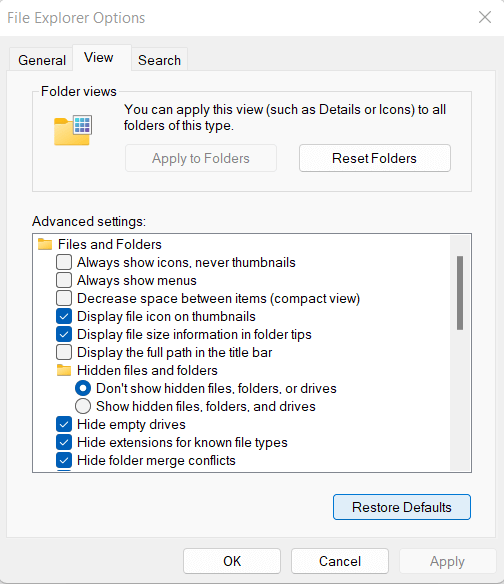Switch to the General tab
The height and width of the screenshot is (584, 504).
coord(42,60)
